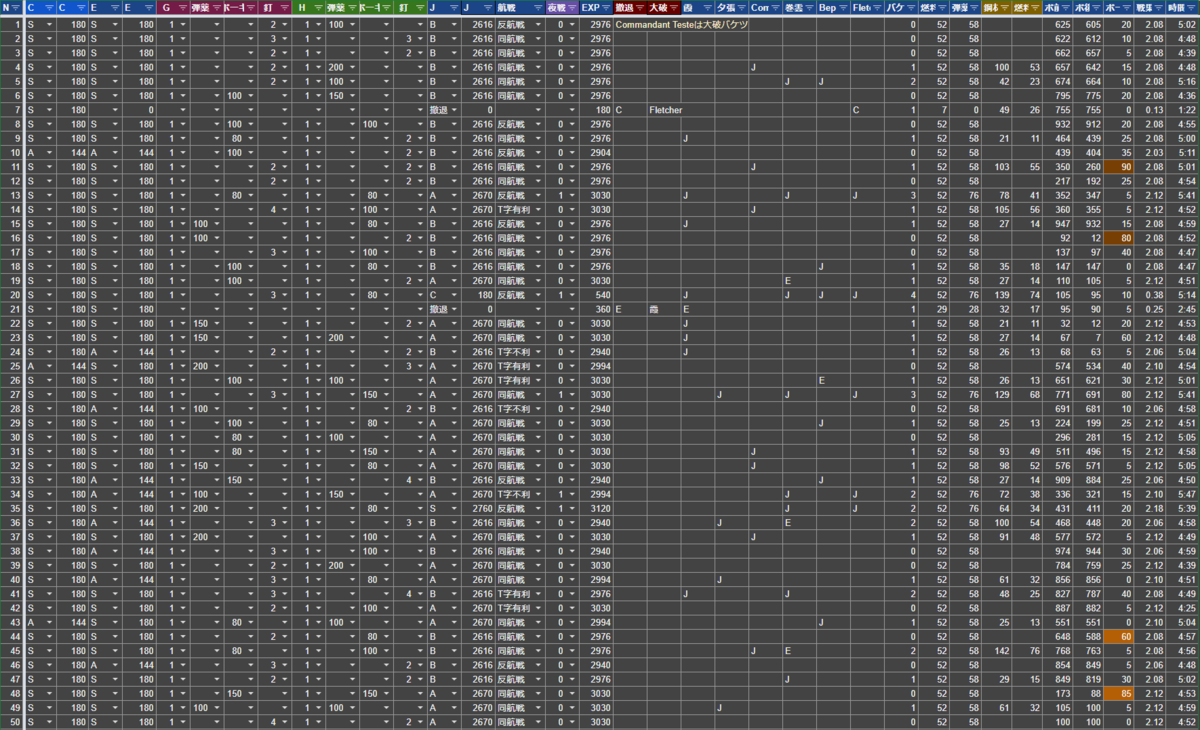Open the Bep column filter icon
The height and width of the screenshot is (730, 1200).
[x=844, y=8]
